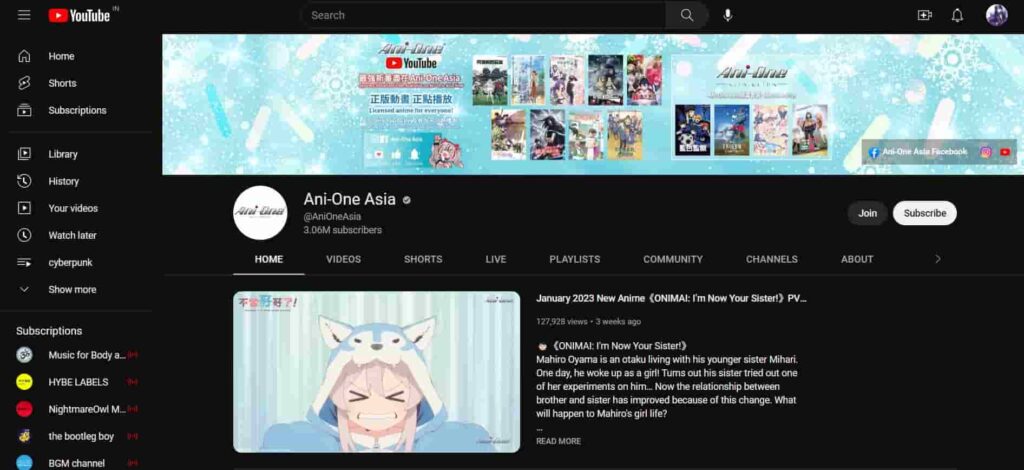Open BGM channel avatar

click(24, 463)
